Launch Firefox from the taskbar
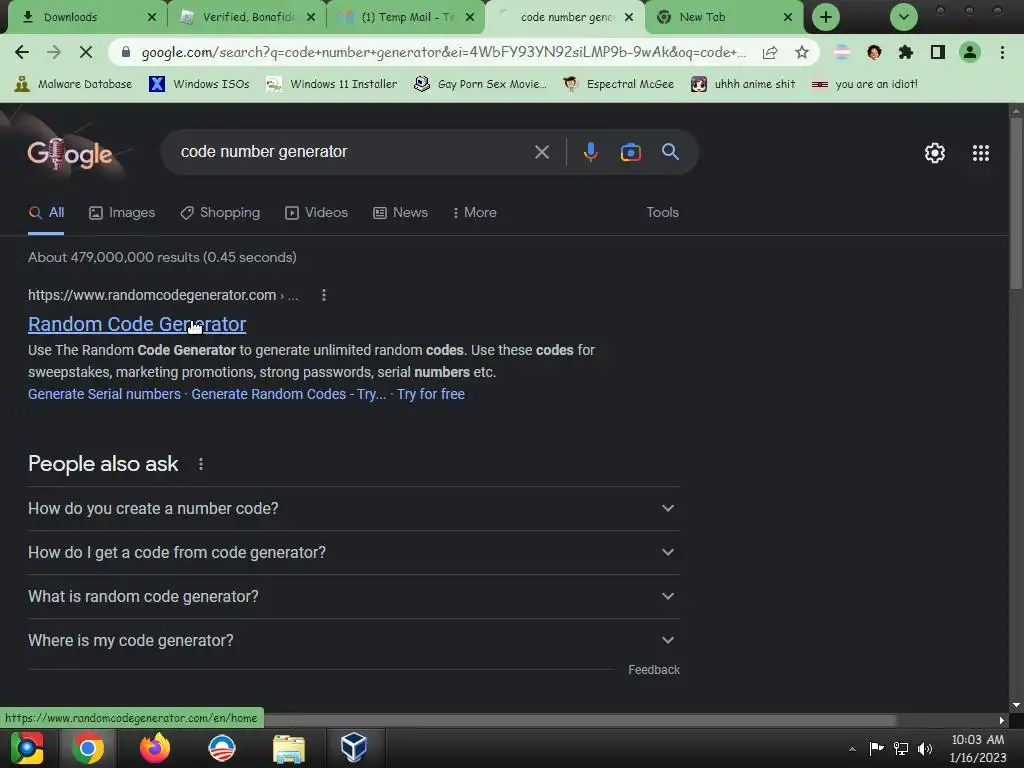 pos(155,748)
